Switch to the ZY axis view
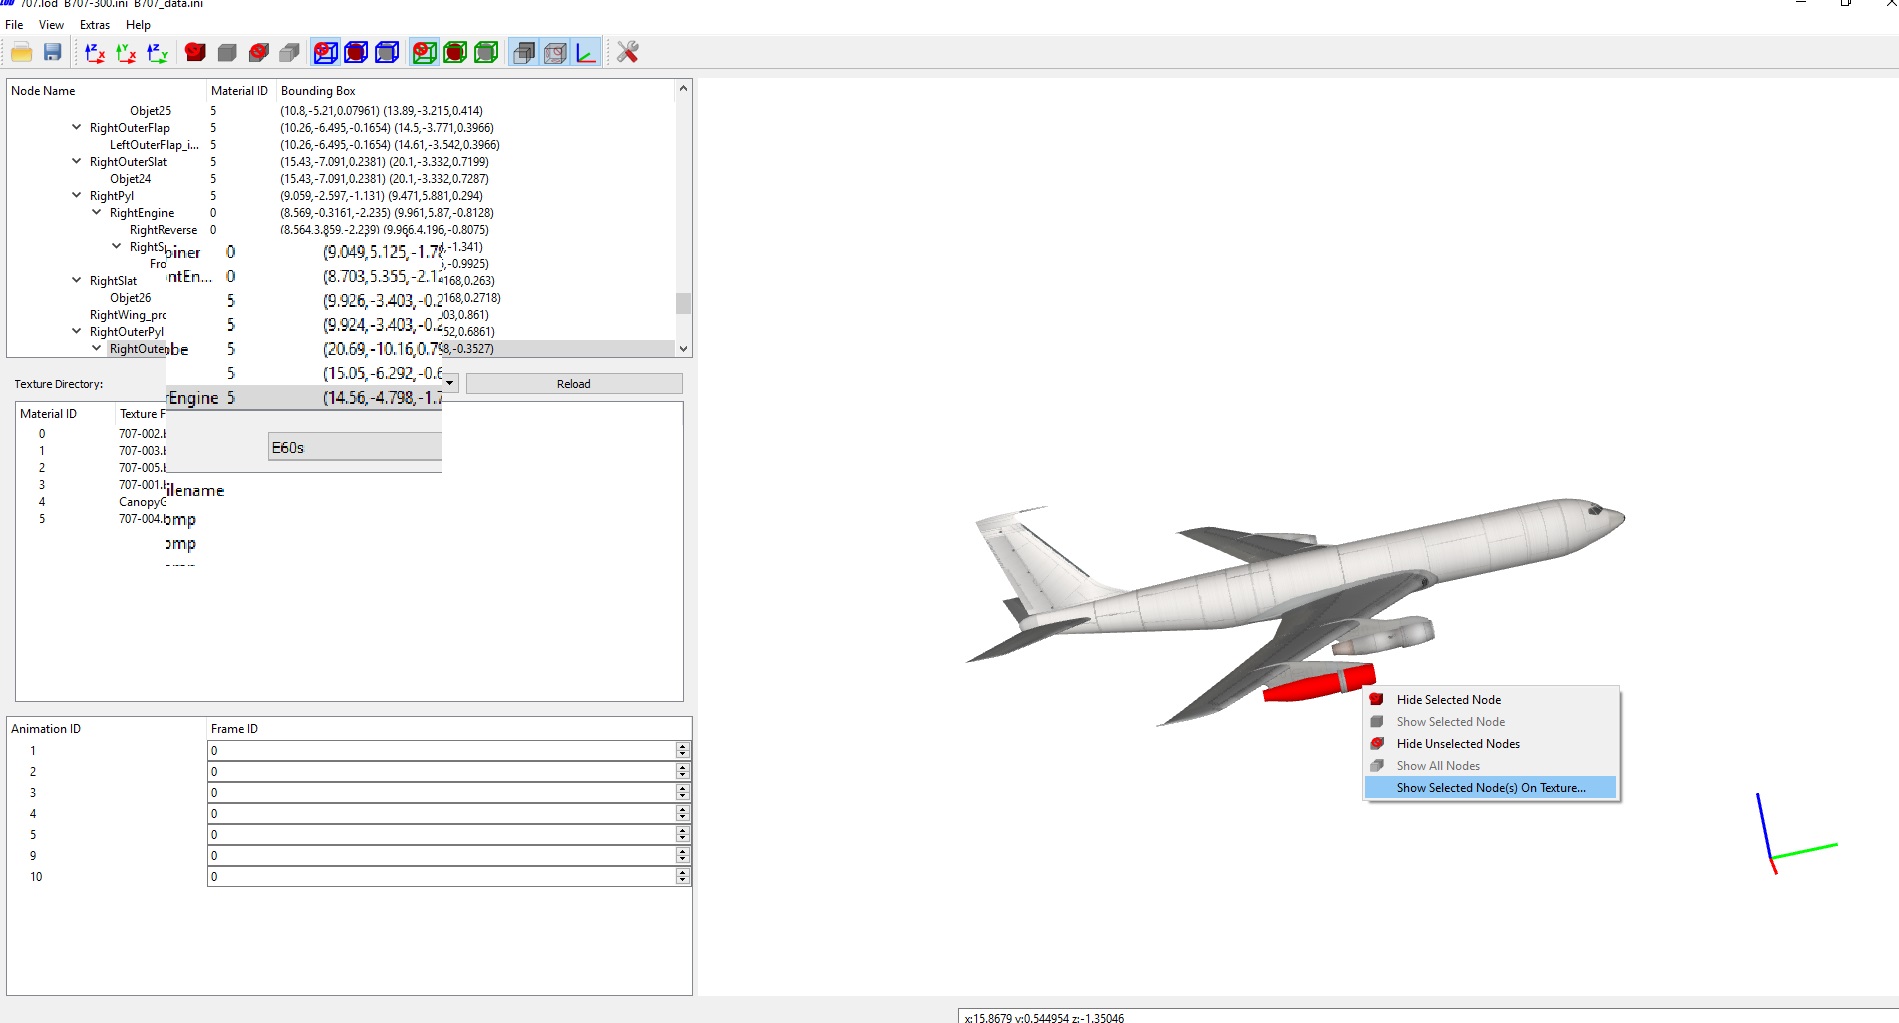The height and width of the screenshot is (1023, 1899). [x=157, y=52]
